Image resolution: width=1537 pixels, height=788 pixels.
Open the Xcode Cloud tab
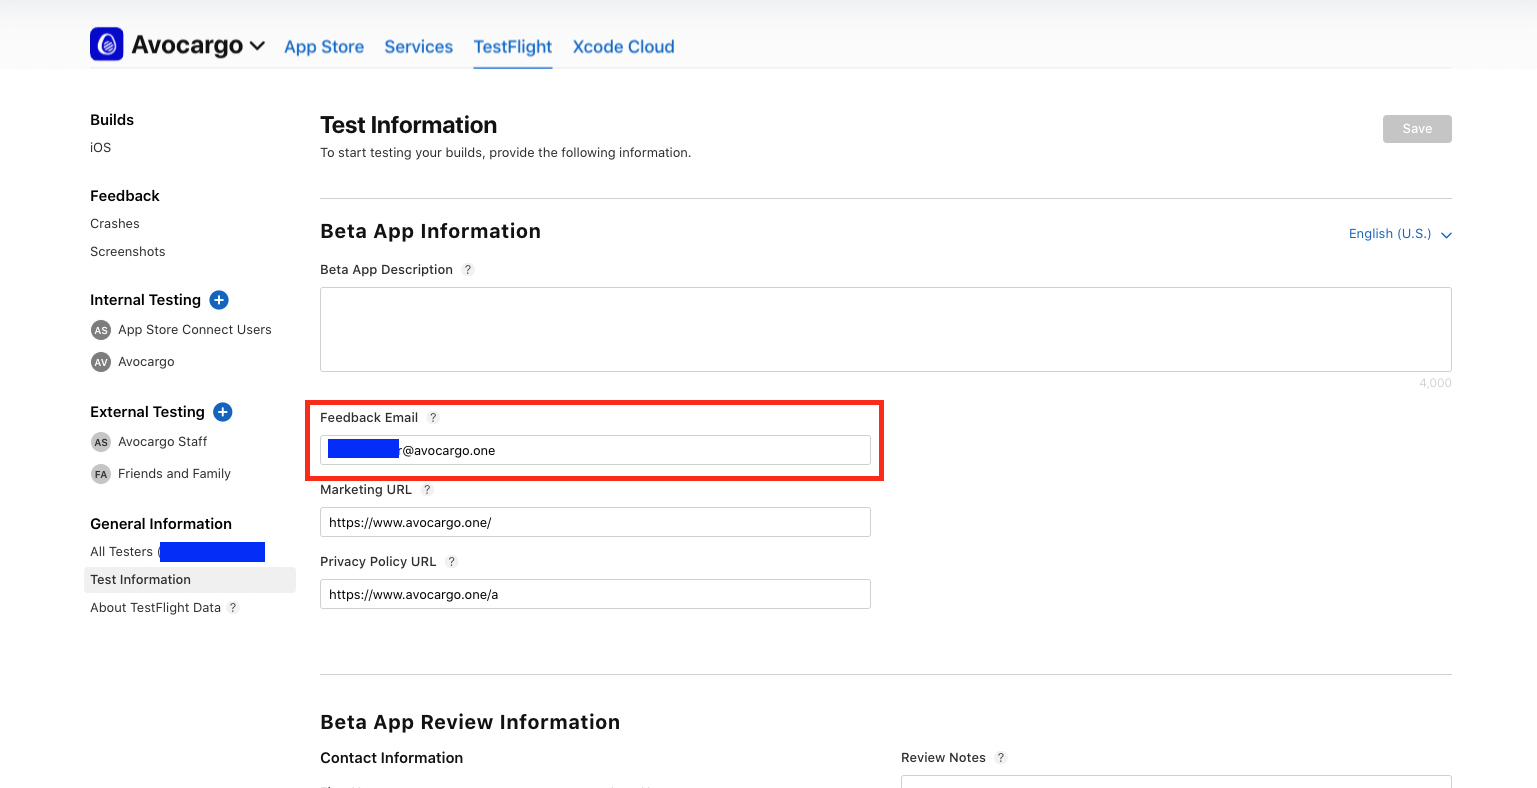pyautogui.click(x=623, y=47)
